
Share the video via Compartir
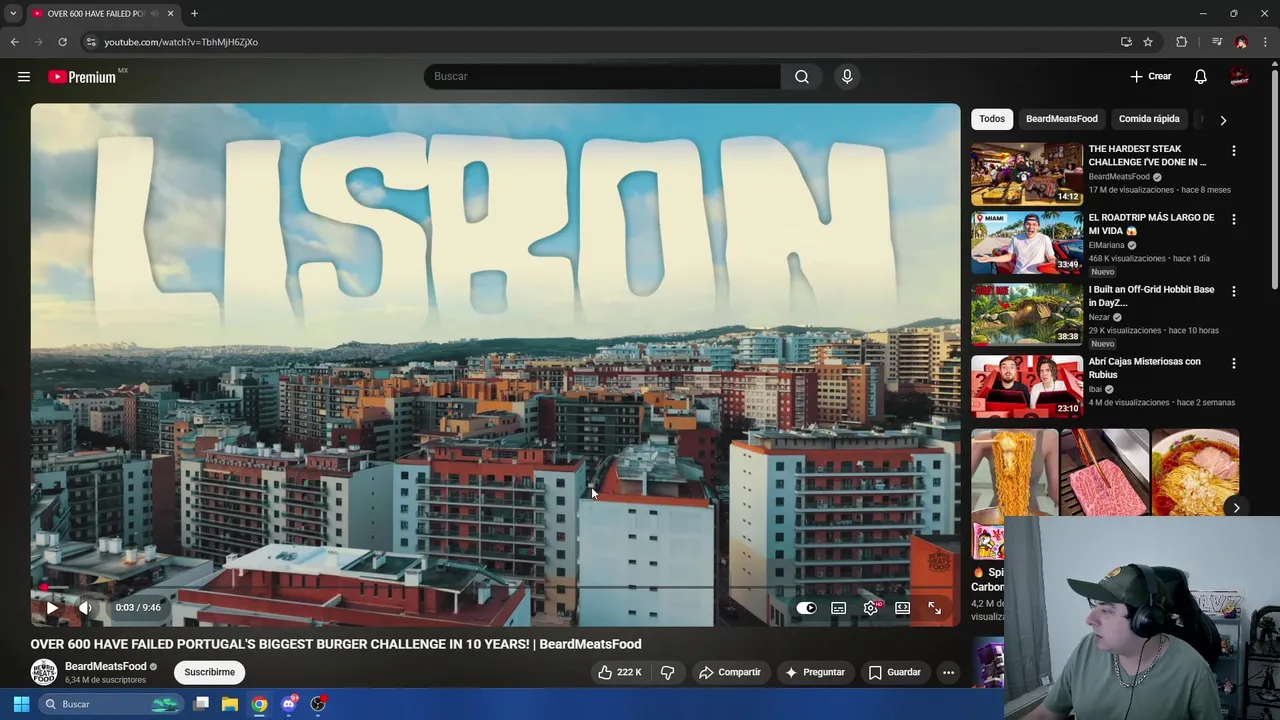(730, 672)
